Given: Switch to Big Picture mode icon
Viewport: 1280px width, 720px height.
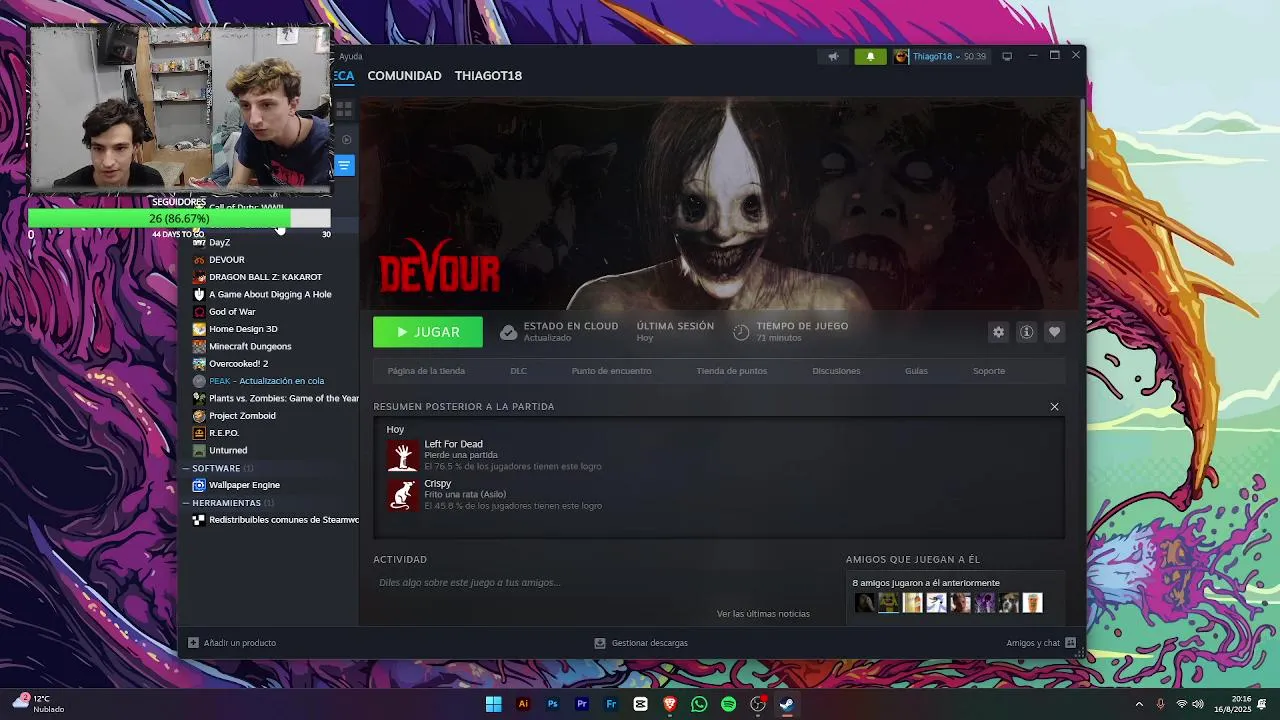Looking at the screenshot, I should [1007, 56].
